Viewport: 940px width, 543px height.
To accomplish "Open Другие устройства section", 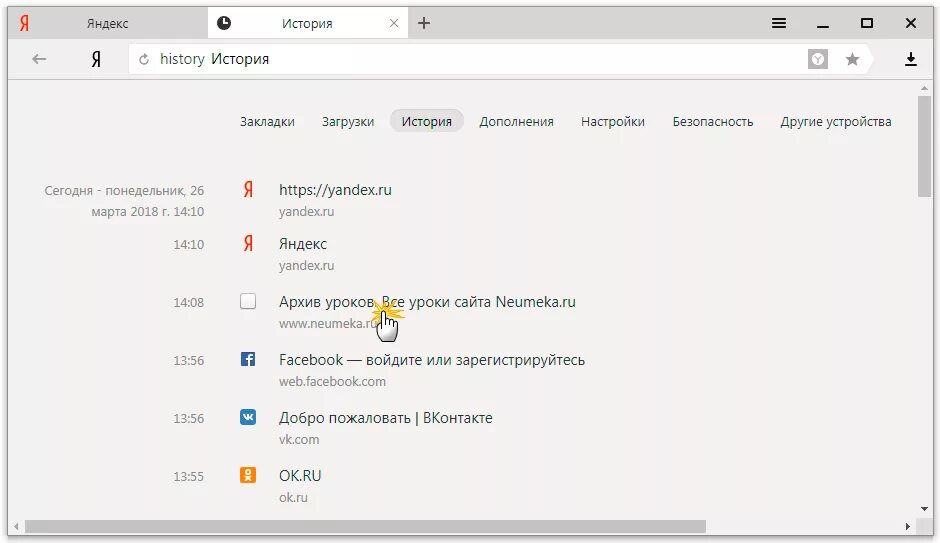I will tap(836, 122).
